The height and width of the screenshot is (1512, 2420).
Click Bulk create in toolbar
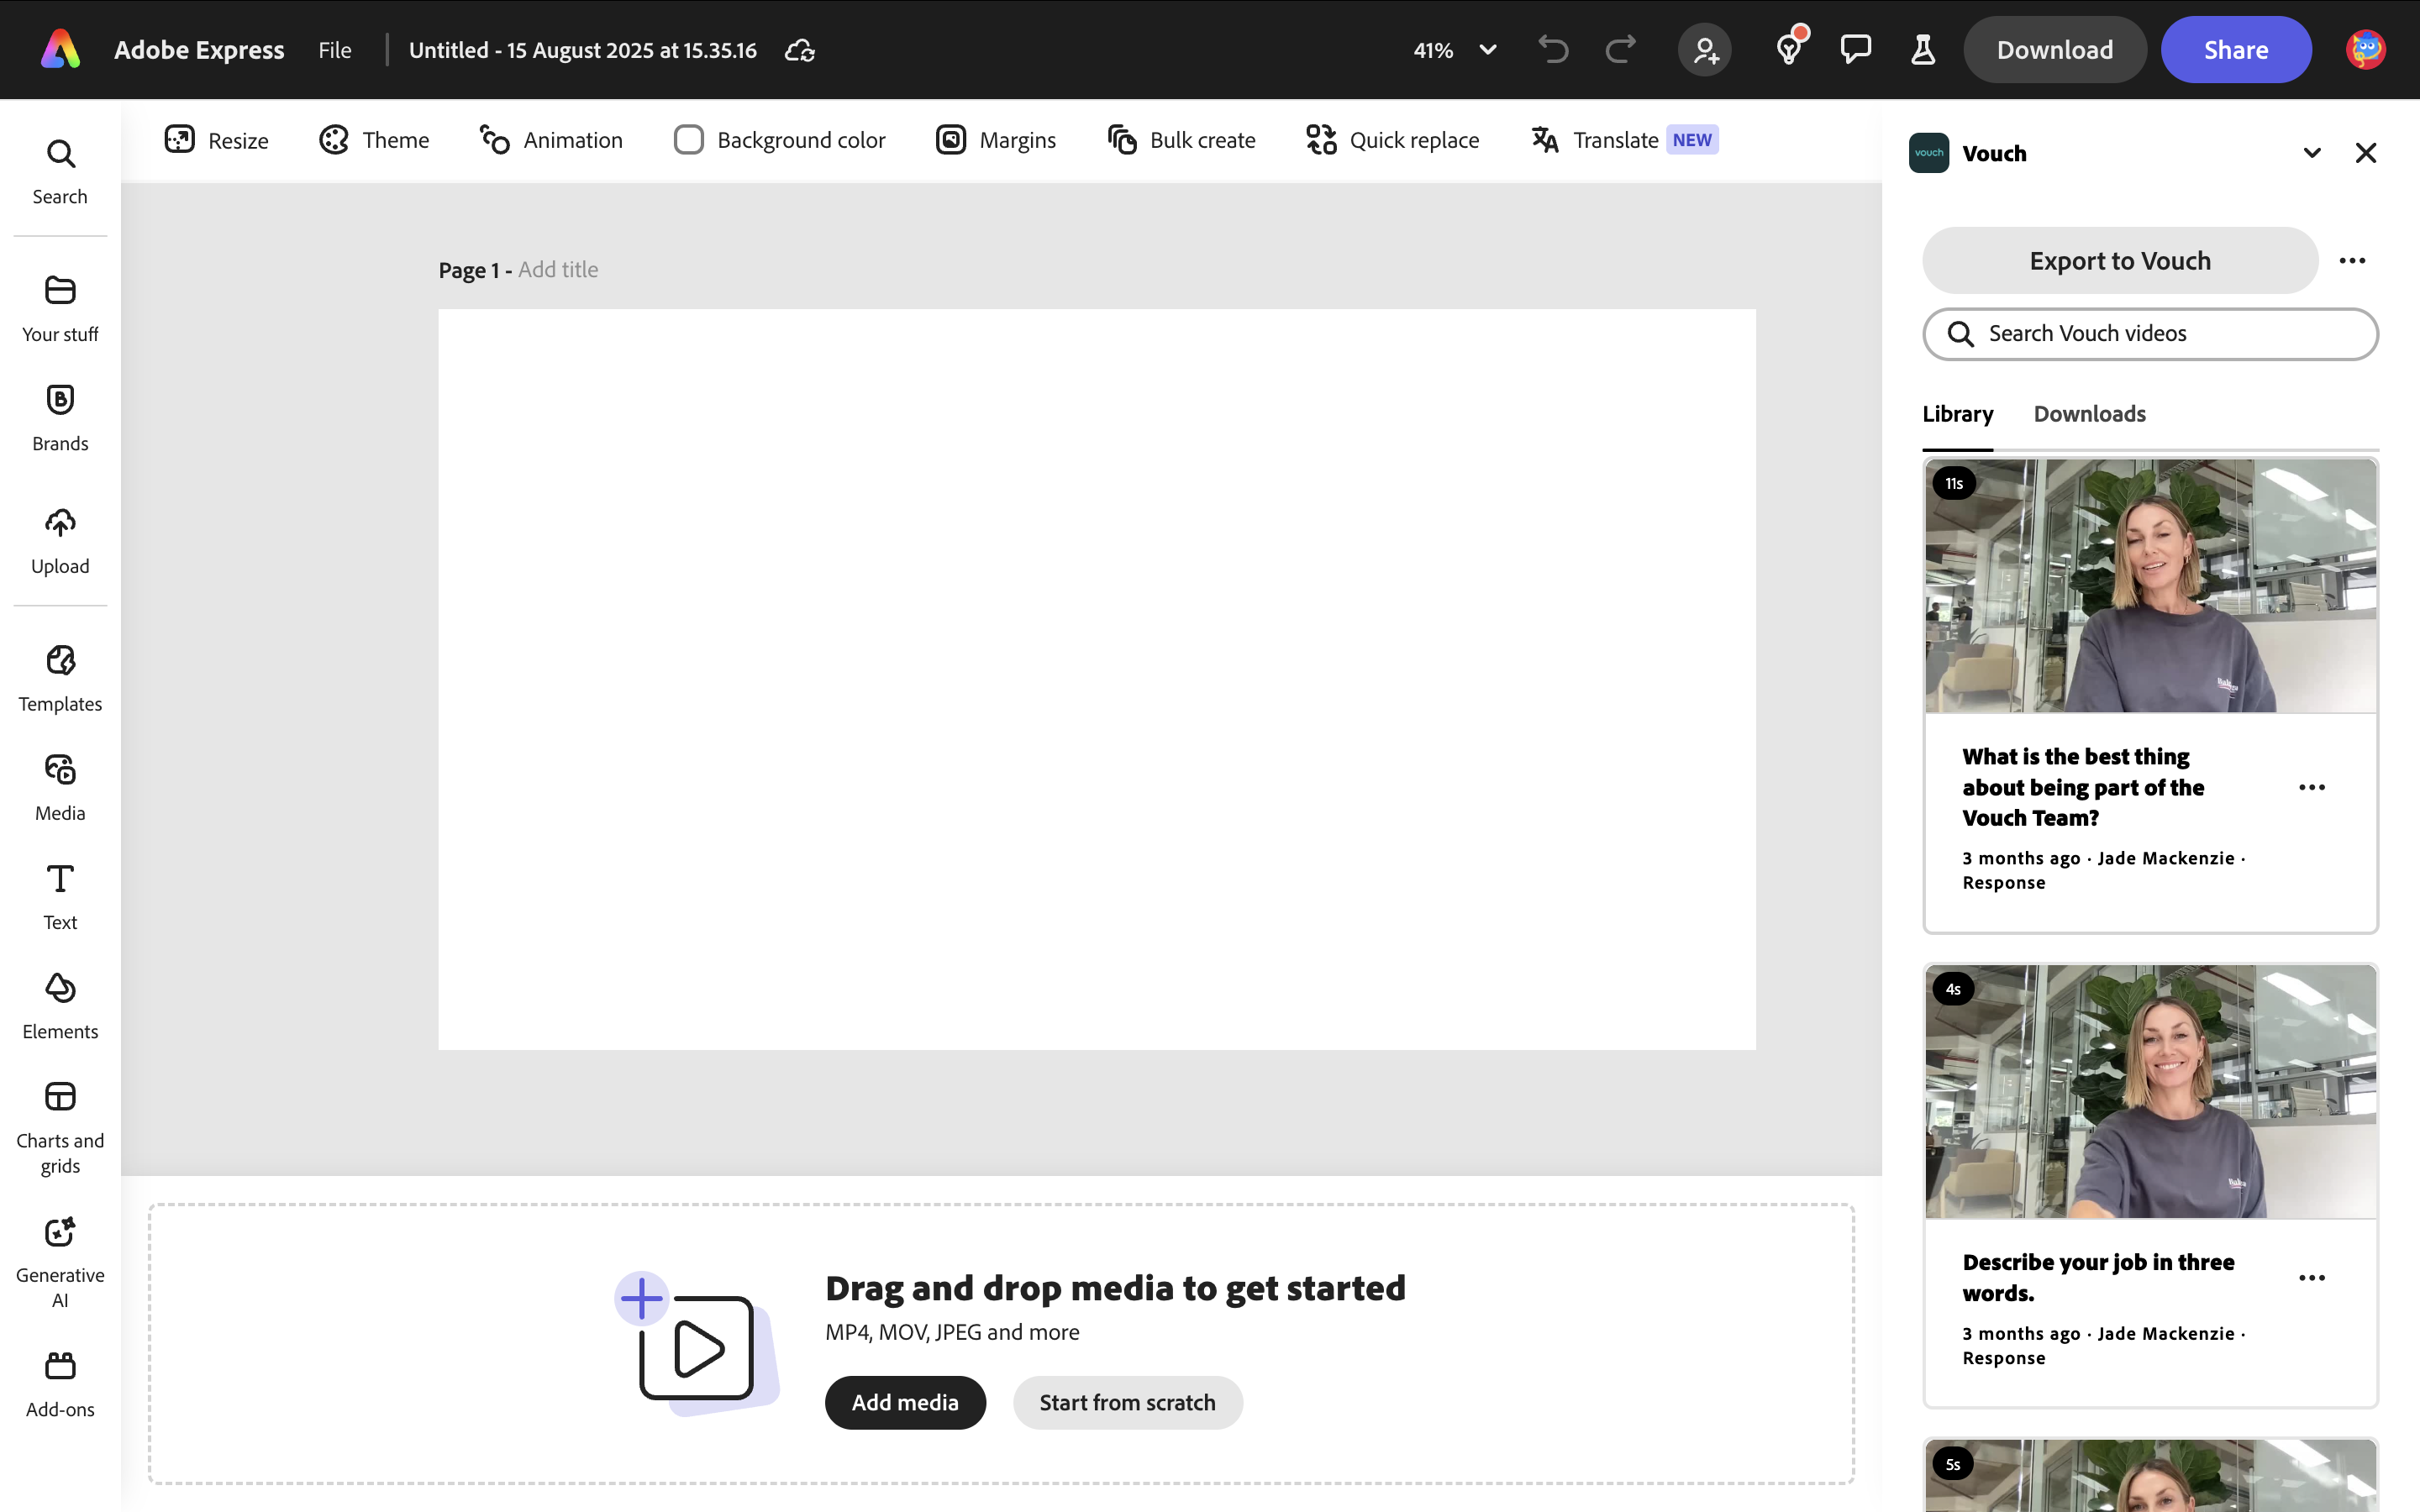(1181, 140)
